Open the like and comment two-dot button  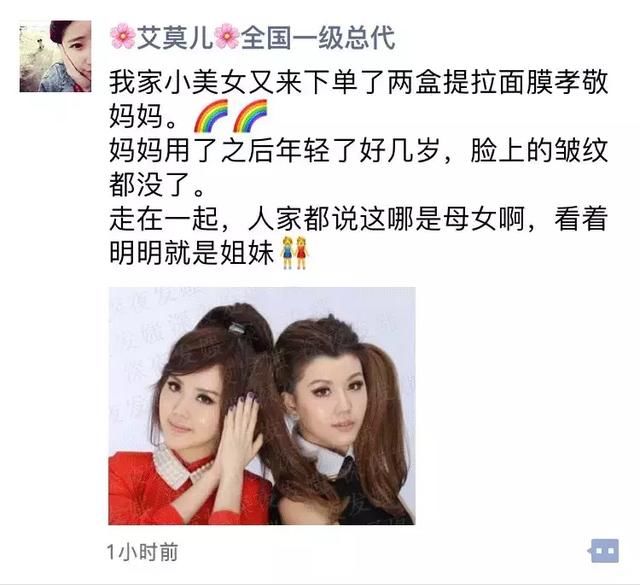click(605, 551)
